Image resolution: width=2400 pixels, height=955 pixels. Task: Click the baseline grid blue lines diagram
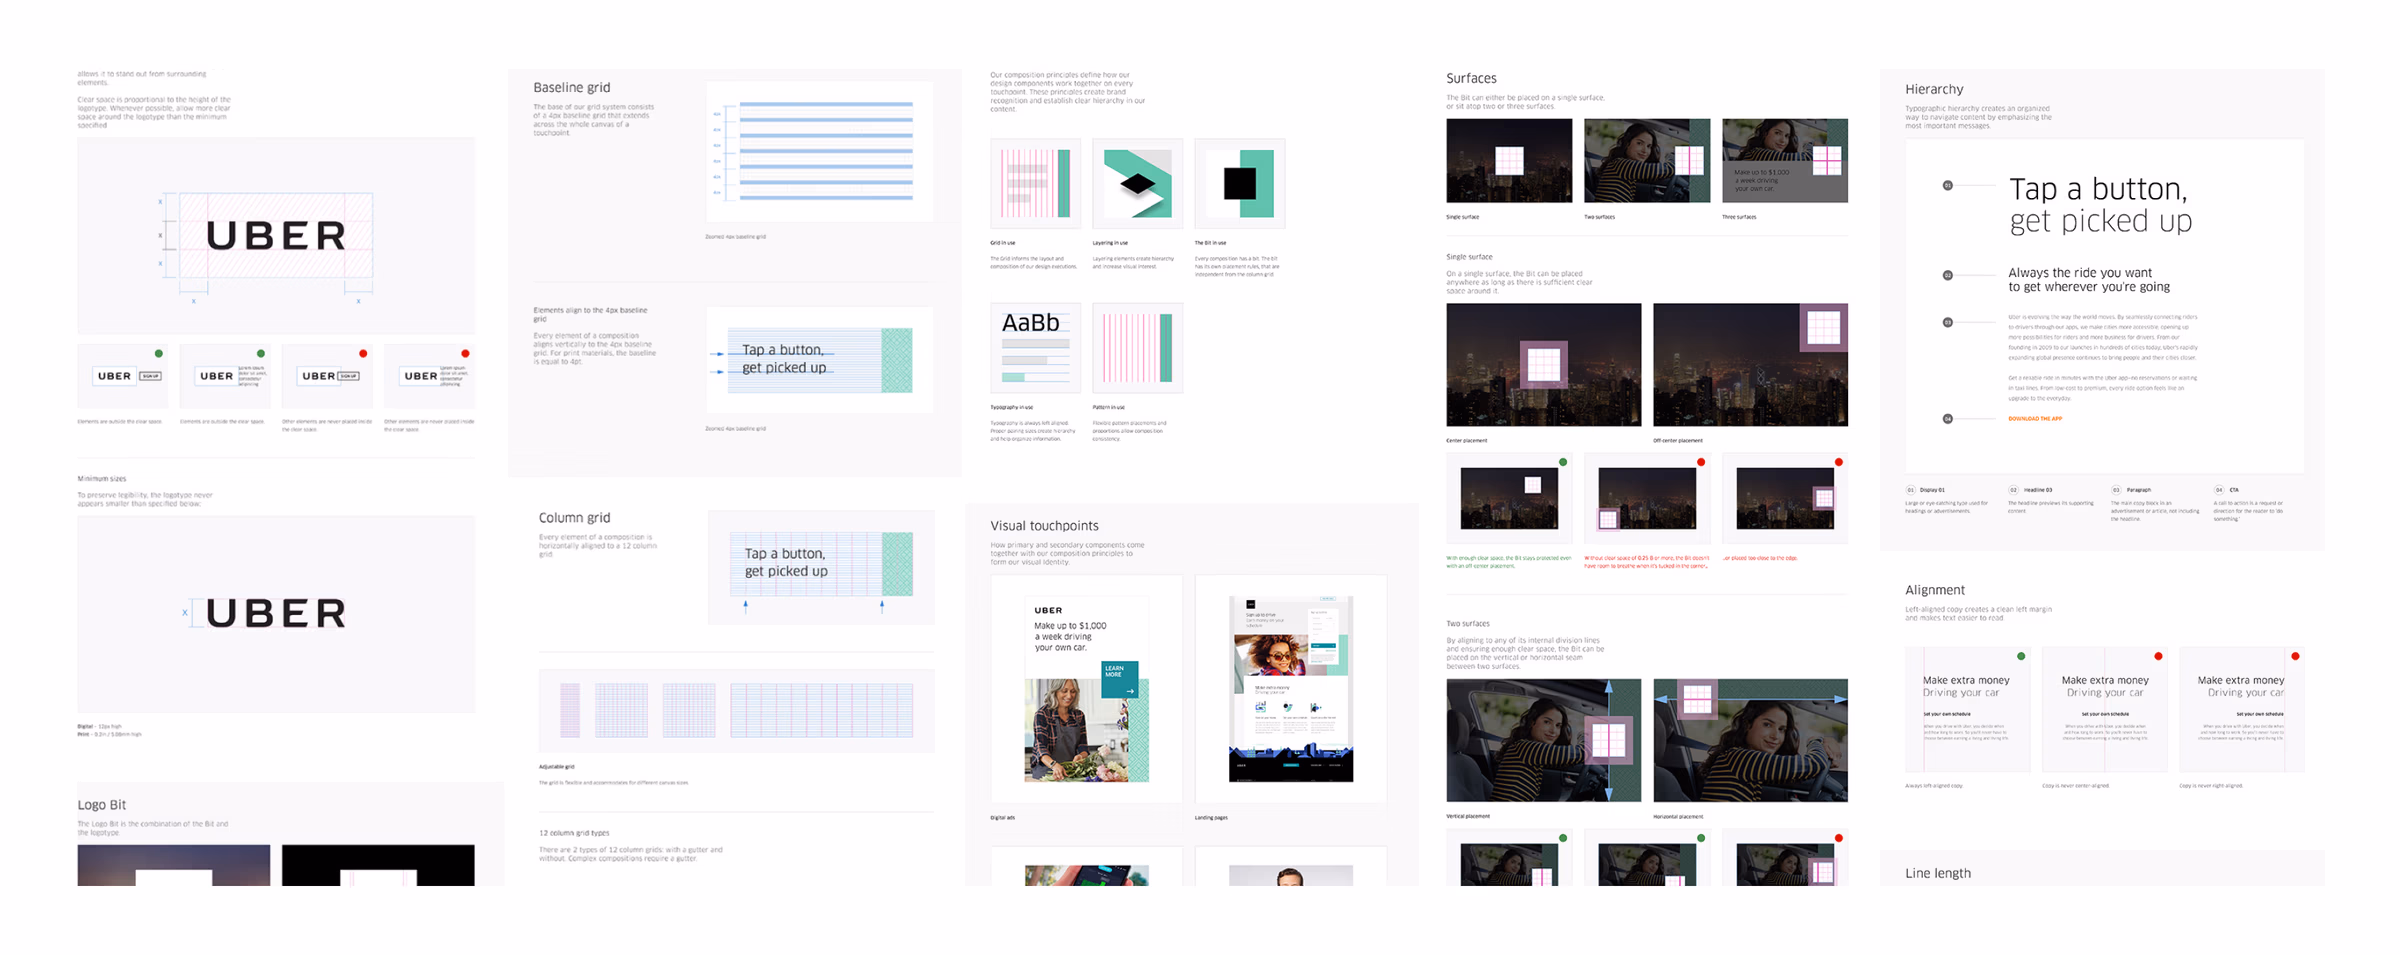pyautogui.click(x=819, y=151)
